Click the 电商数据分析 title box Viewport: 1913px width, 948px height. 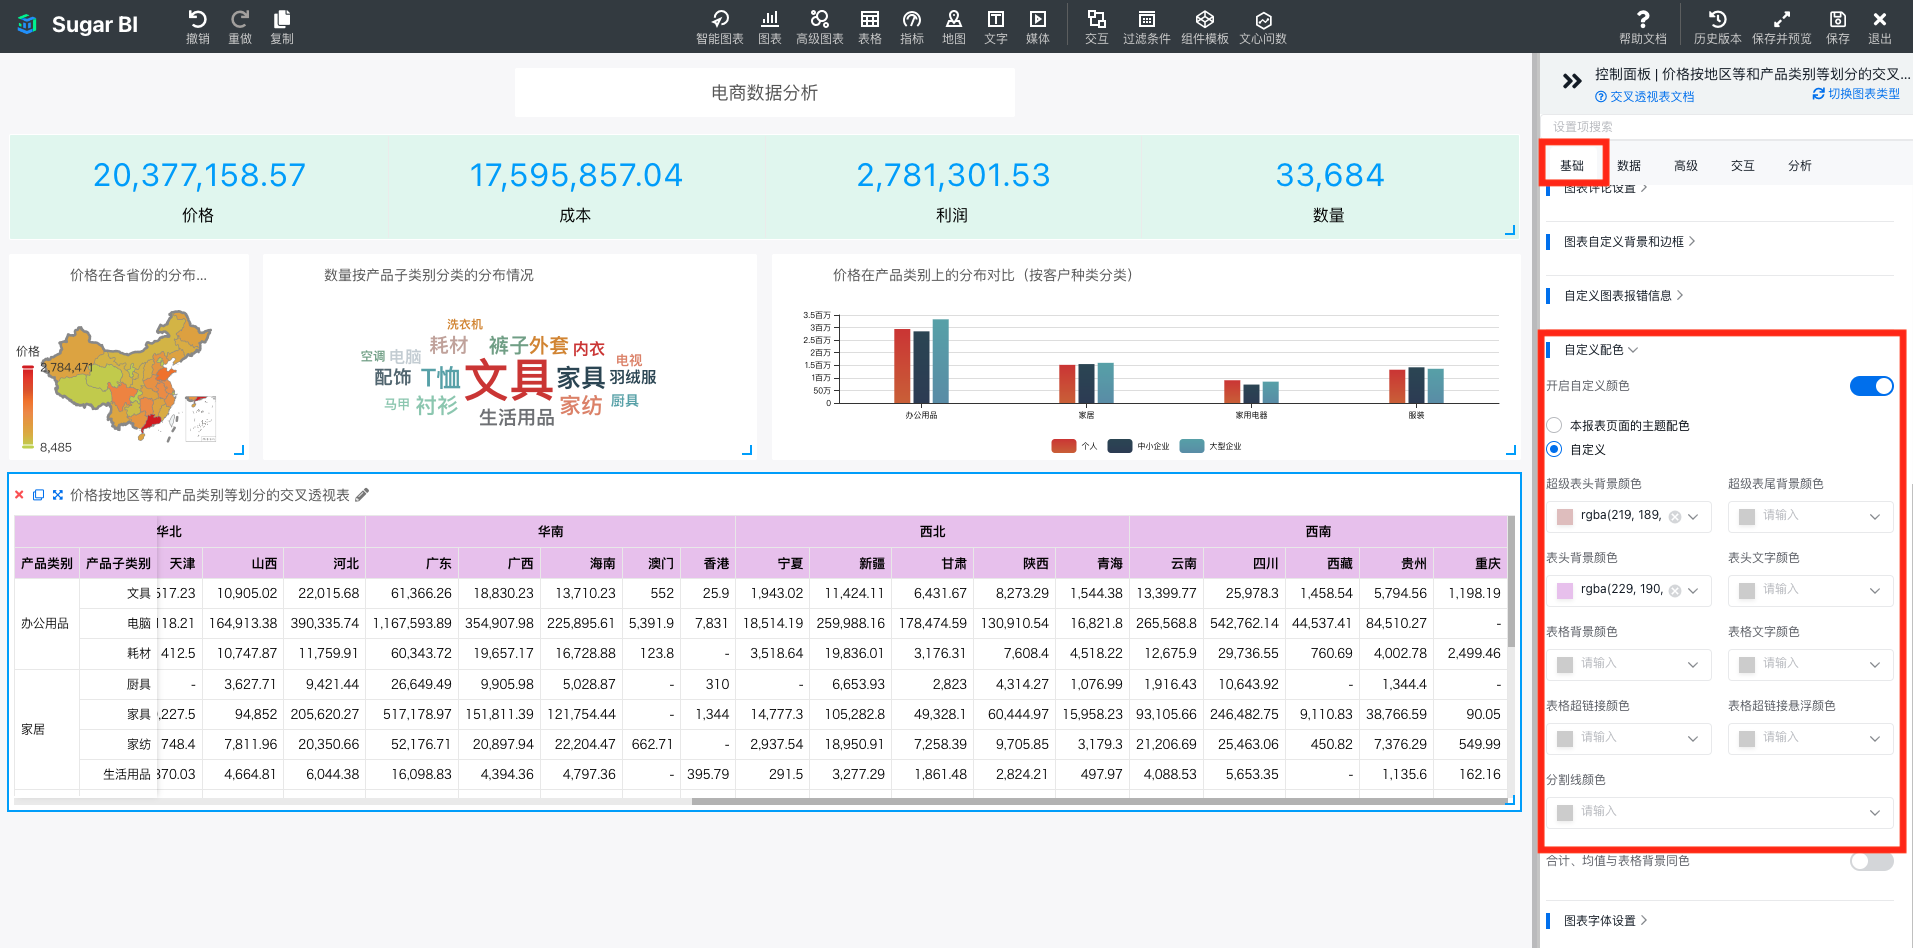[x=765, y=93]
